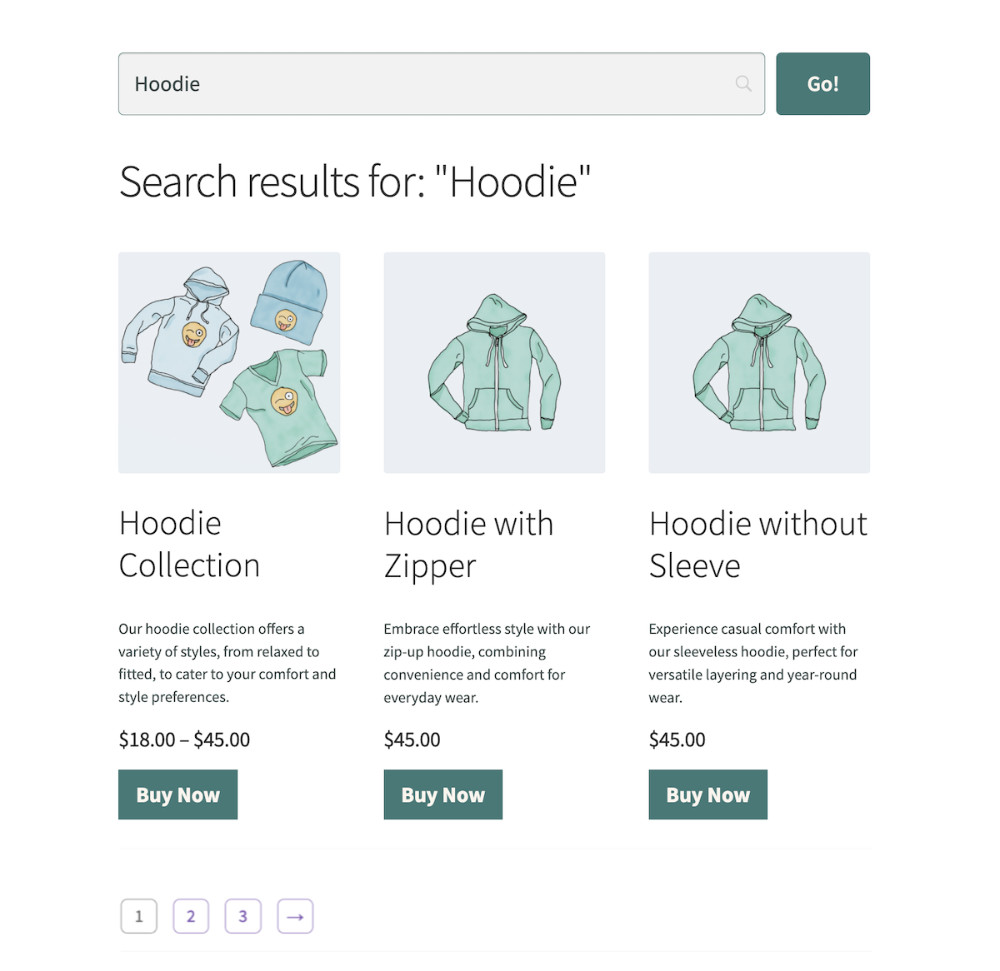Click the Hoodie without Sleeve product picture
The height and width of the screenshot is (971, 1000).
click(759, 362)
